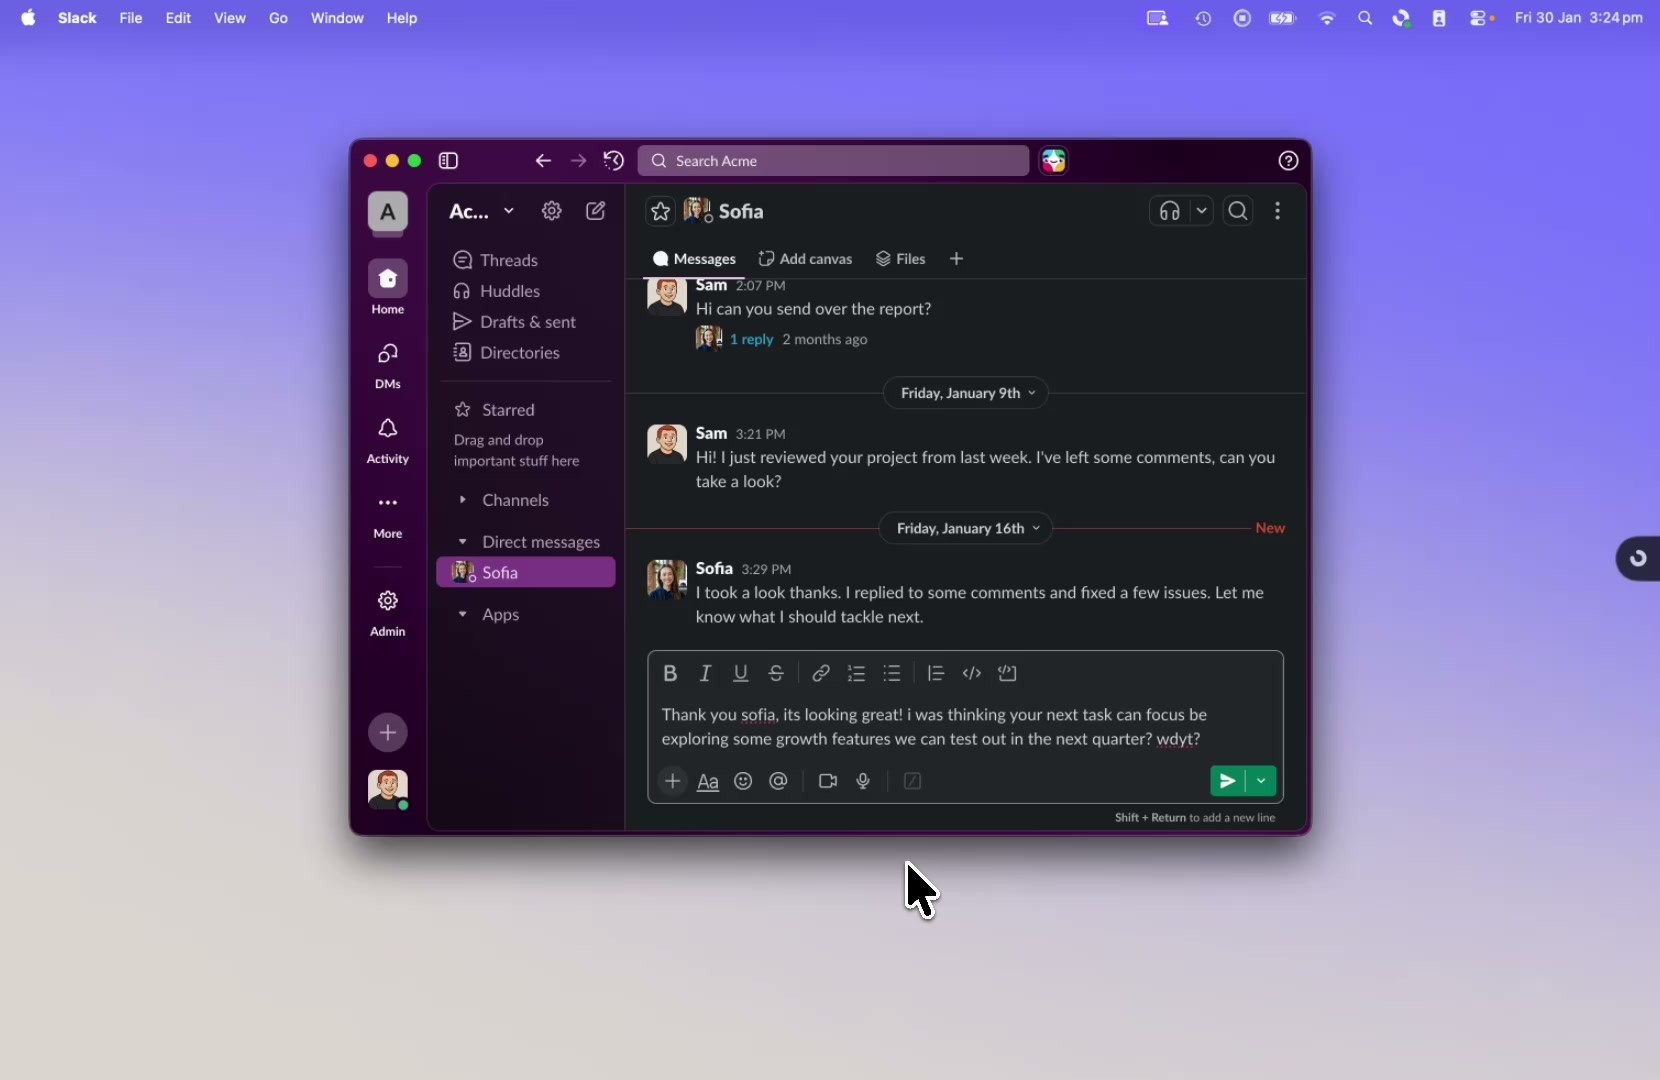Screen dimensions: 1660x1080
Task: Collapse the Direct messages section
Action: [463, 543]
